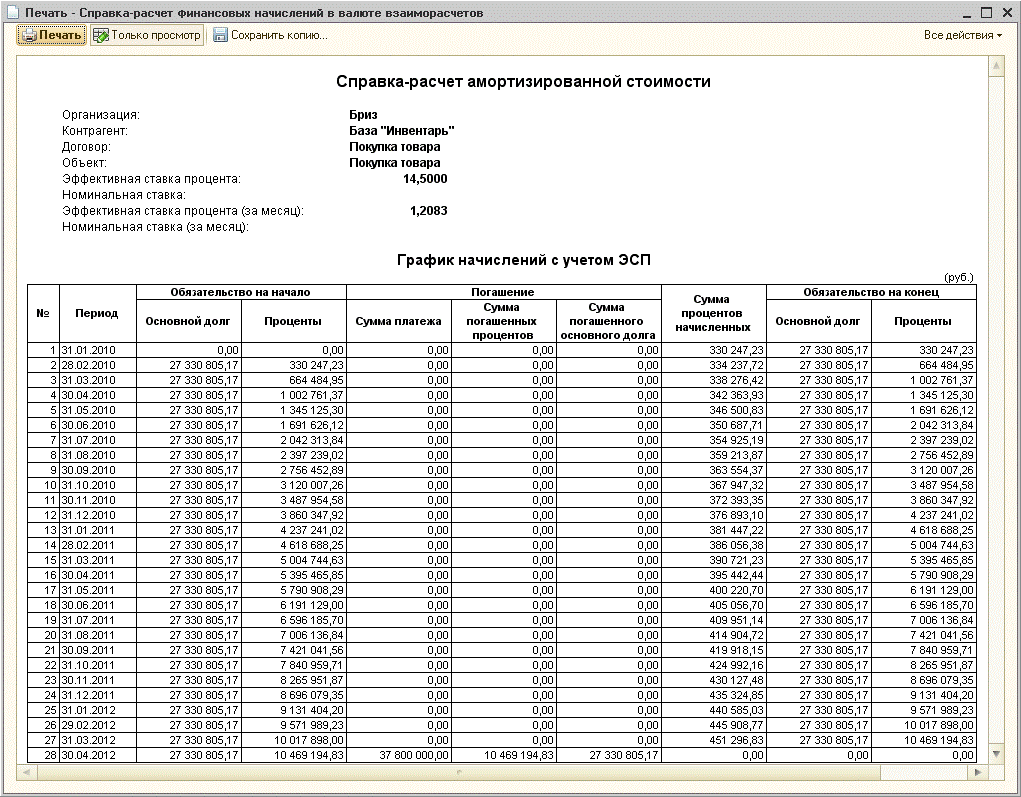Click the vertical scrollbar track

click(995, 400)
